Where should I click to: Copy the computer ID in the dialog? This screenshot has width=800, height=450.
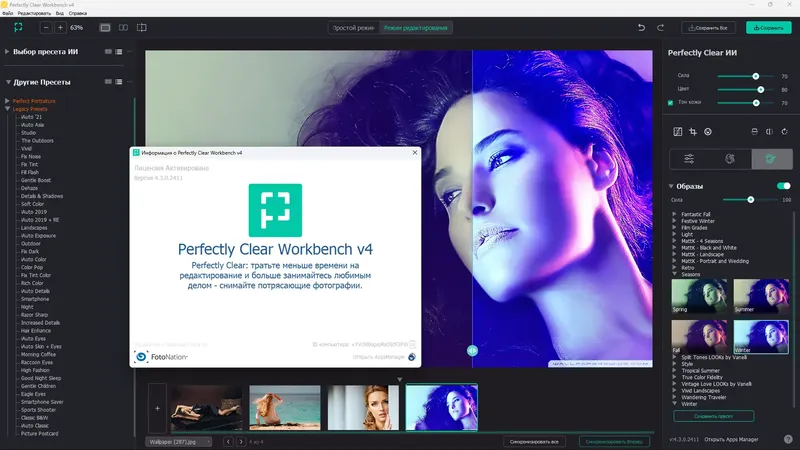pyautogui.click(x=412, y=344)
